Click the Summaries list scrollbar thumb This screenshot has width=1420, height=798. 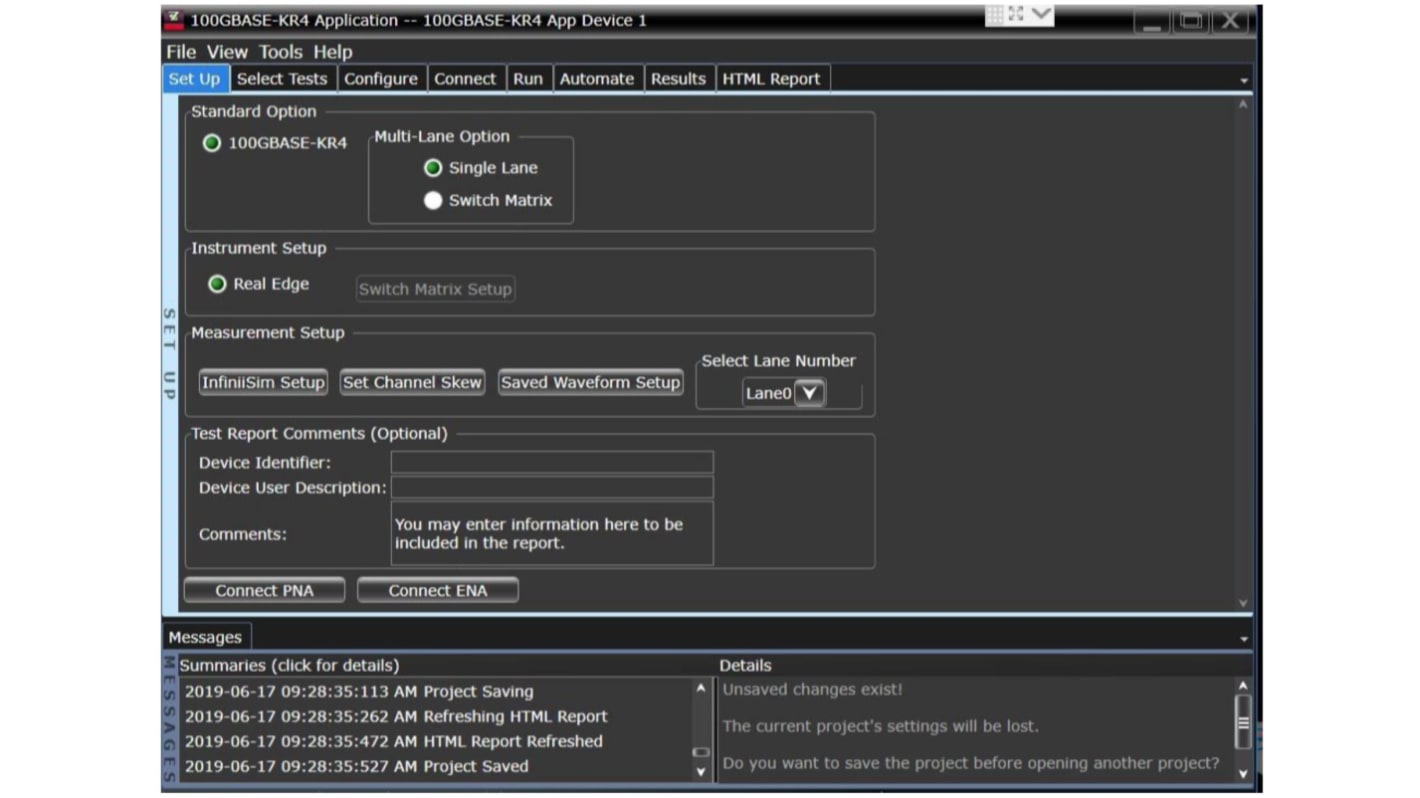click(700, 752)
